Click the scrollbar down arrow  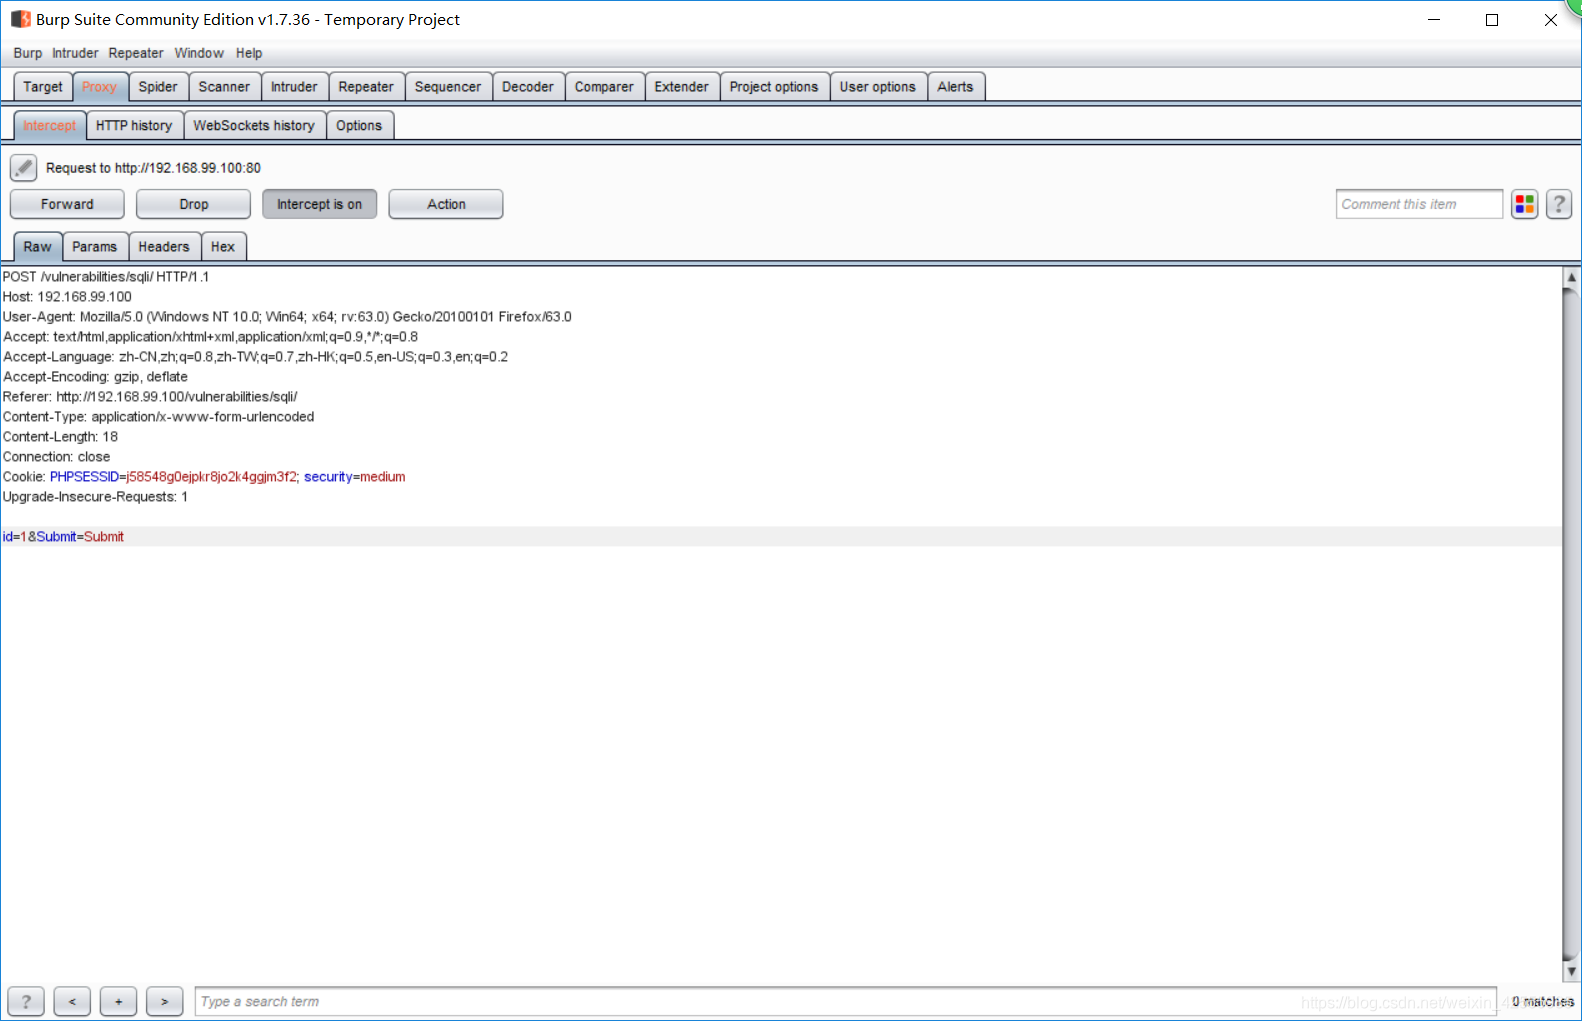pyautogui.click(x=1572, y=971)
